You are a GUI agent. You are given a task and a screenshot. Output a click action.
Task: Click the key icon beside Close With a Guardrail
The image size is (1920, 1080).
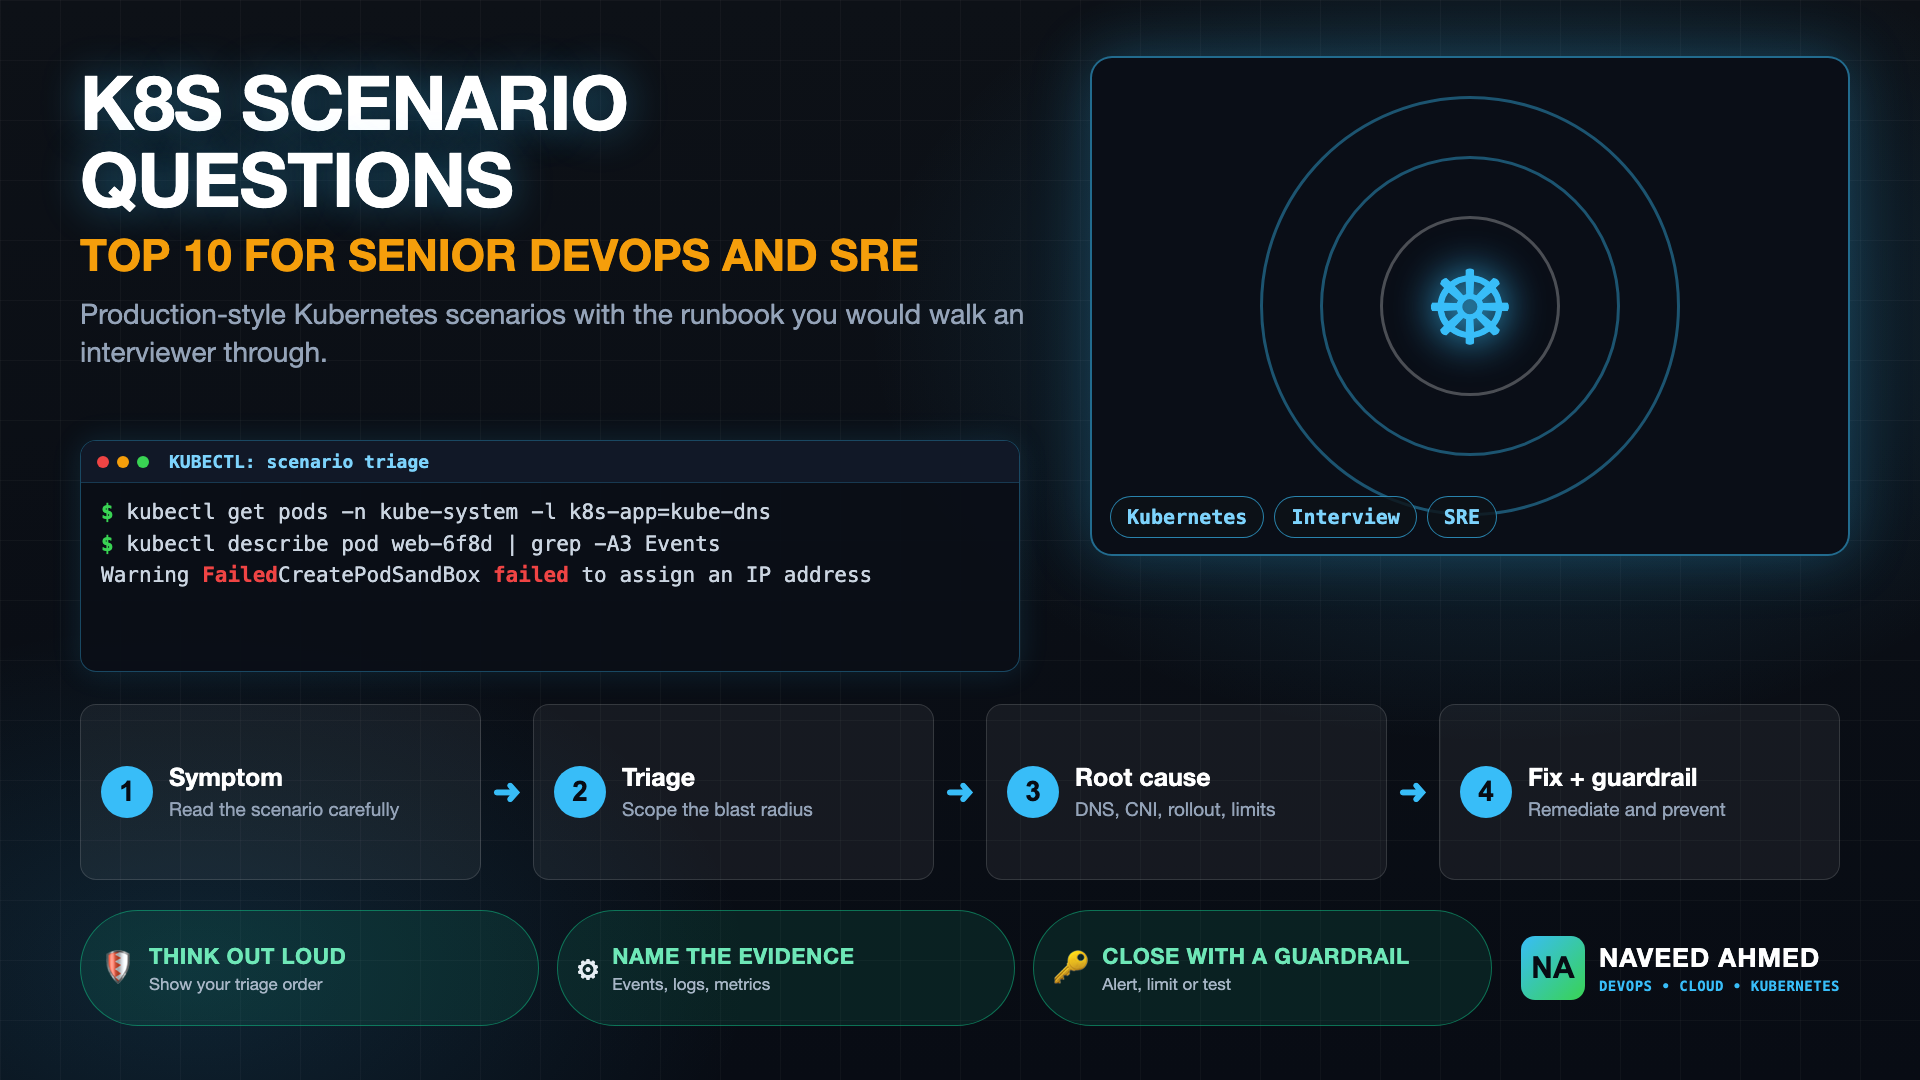tap(1071, 967)
